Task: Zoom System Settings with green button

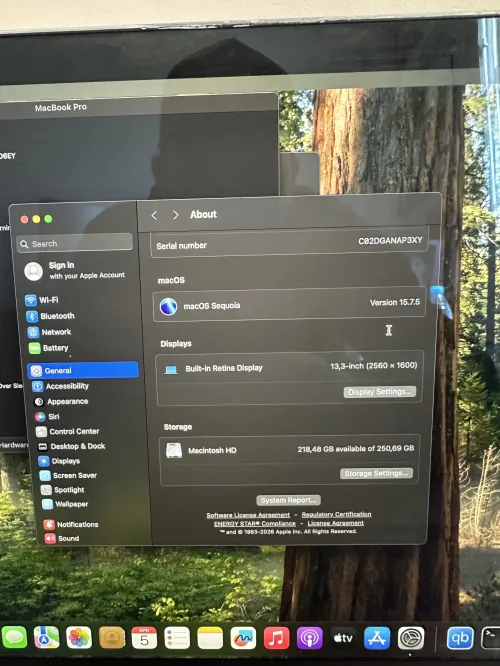Action: coord(48,218)
